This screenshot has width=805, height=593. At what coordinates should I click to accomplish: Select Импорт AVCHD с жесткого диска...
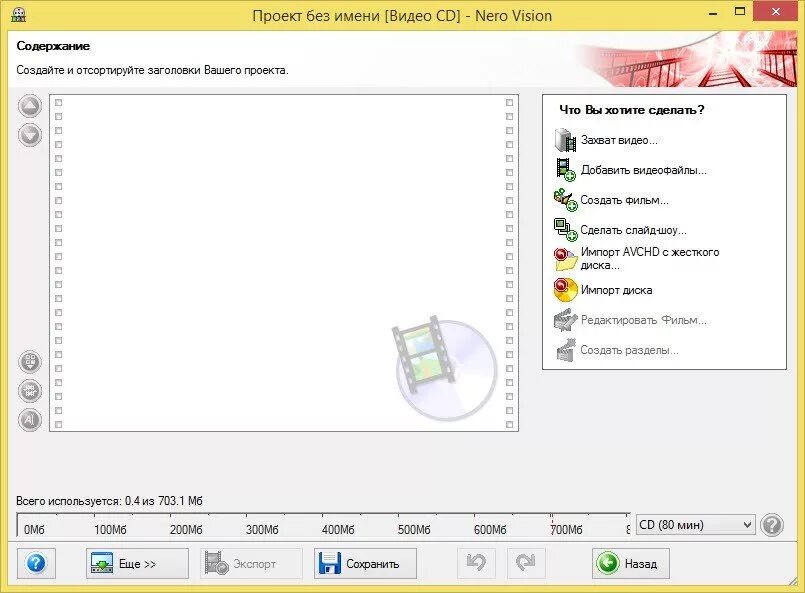coord(649,258)
